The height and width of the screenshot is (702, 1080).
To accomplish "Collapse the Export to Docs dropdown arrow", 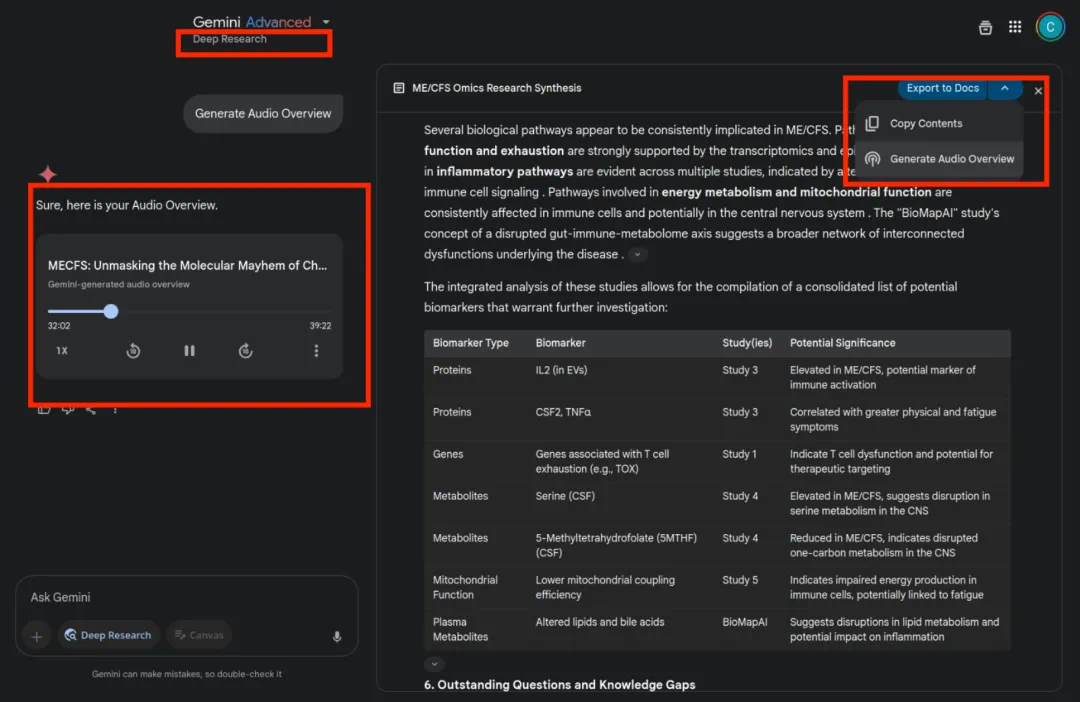I will point(1005,88).
